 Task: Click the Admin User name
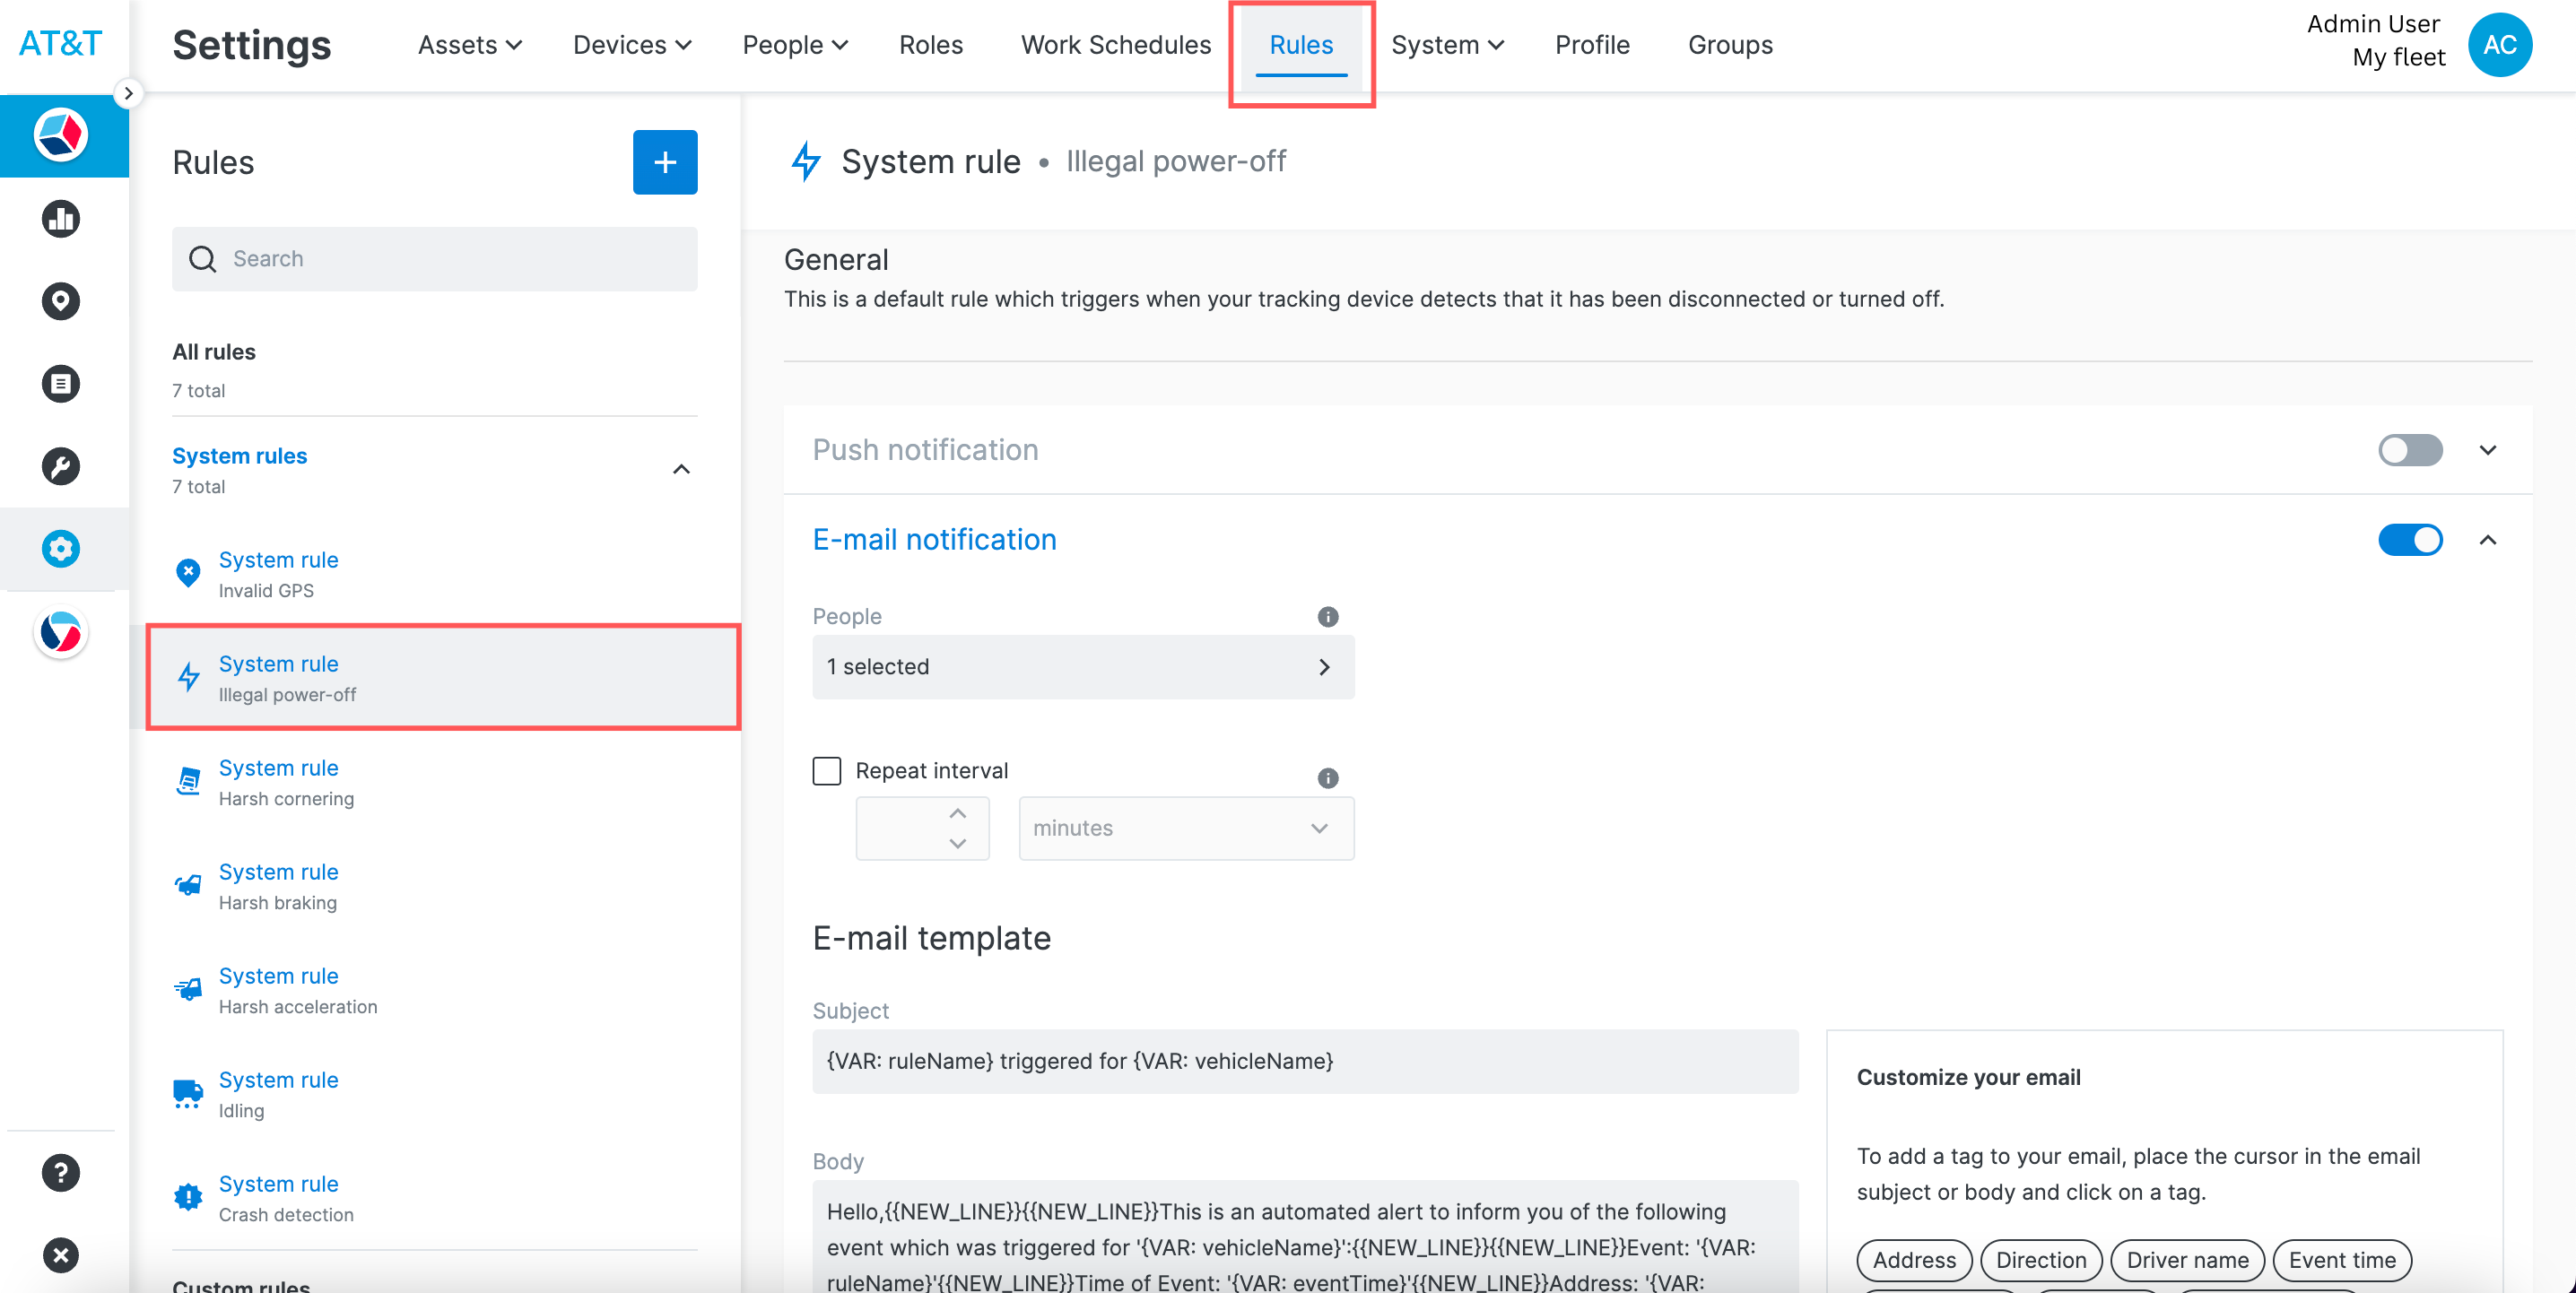(x=2372, y=24)
